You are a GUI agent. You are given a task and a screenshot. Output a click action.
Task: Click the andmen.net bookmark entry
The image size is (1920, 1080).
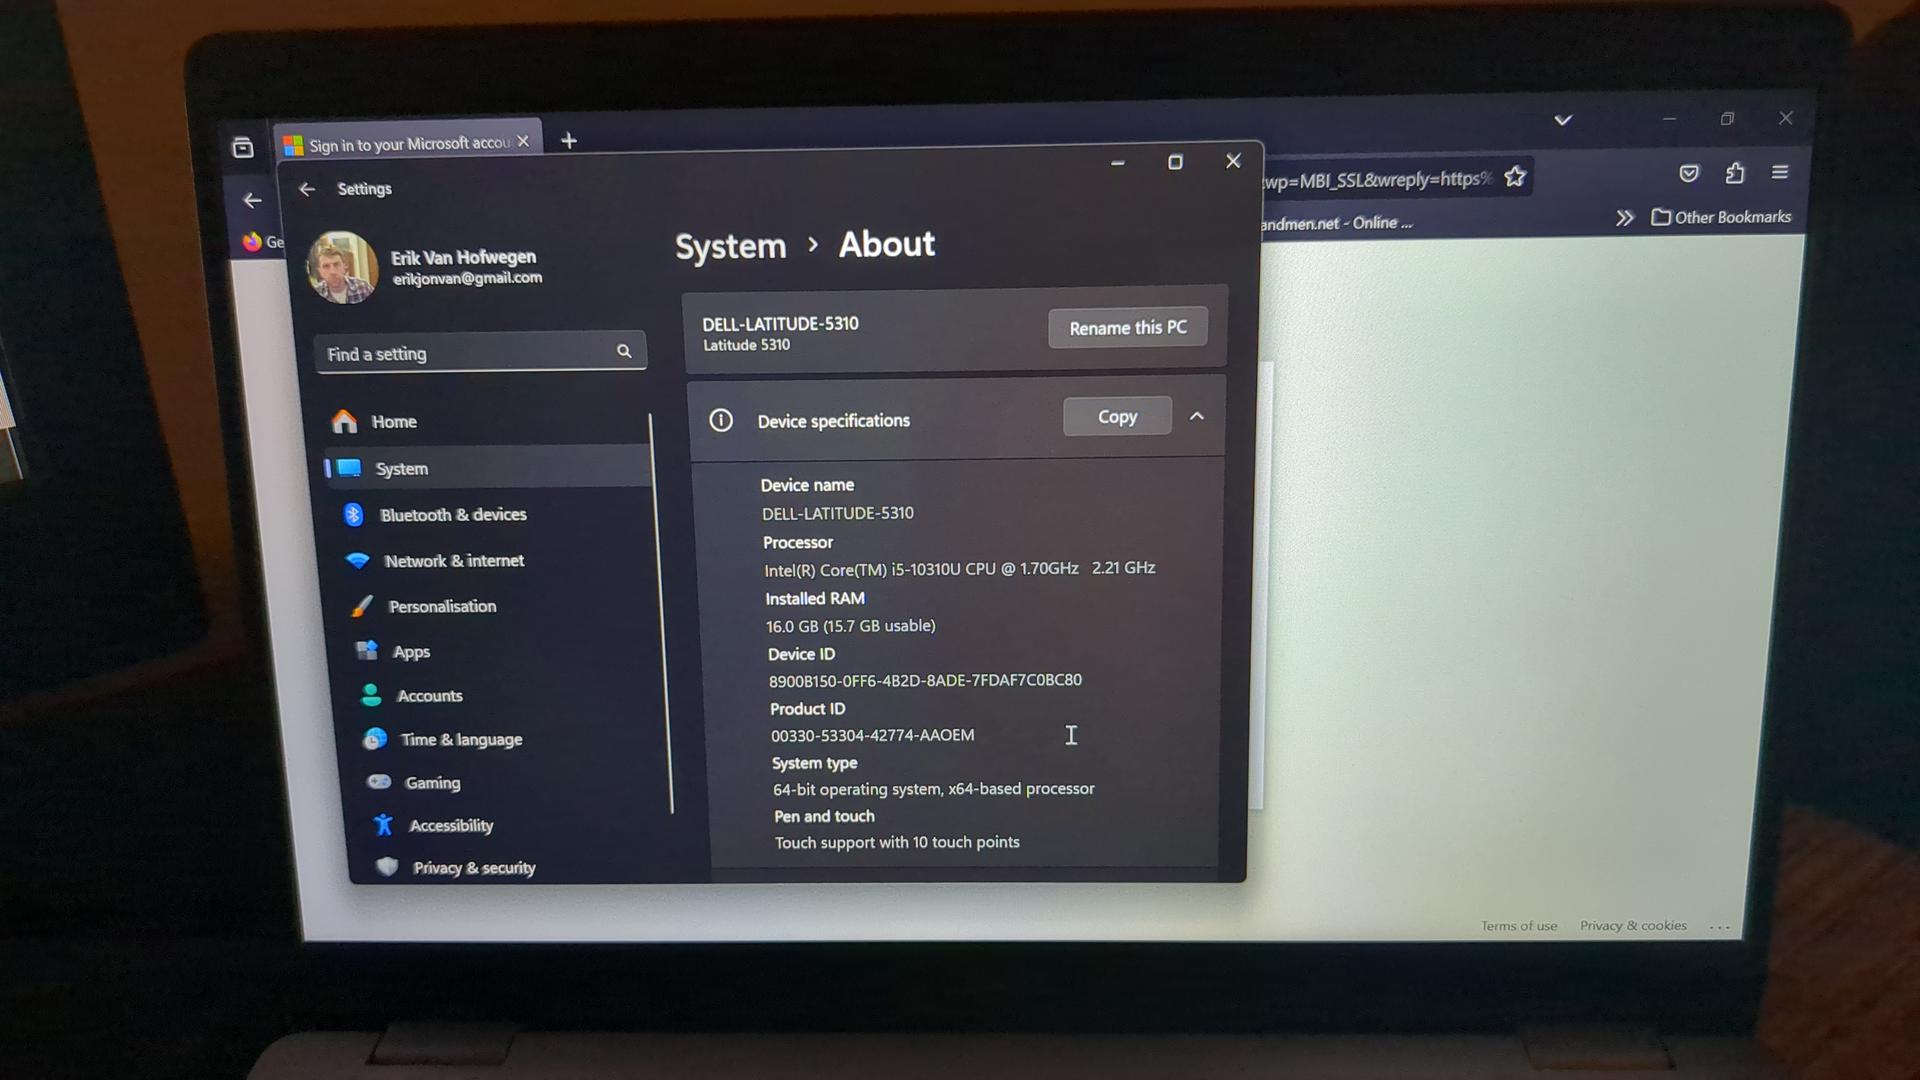coord(1336,223)
